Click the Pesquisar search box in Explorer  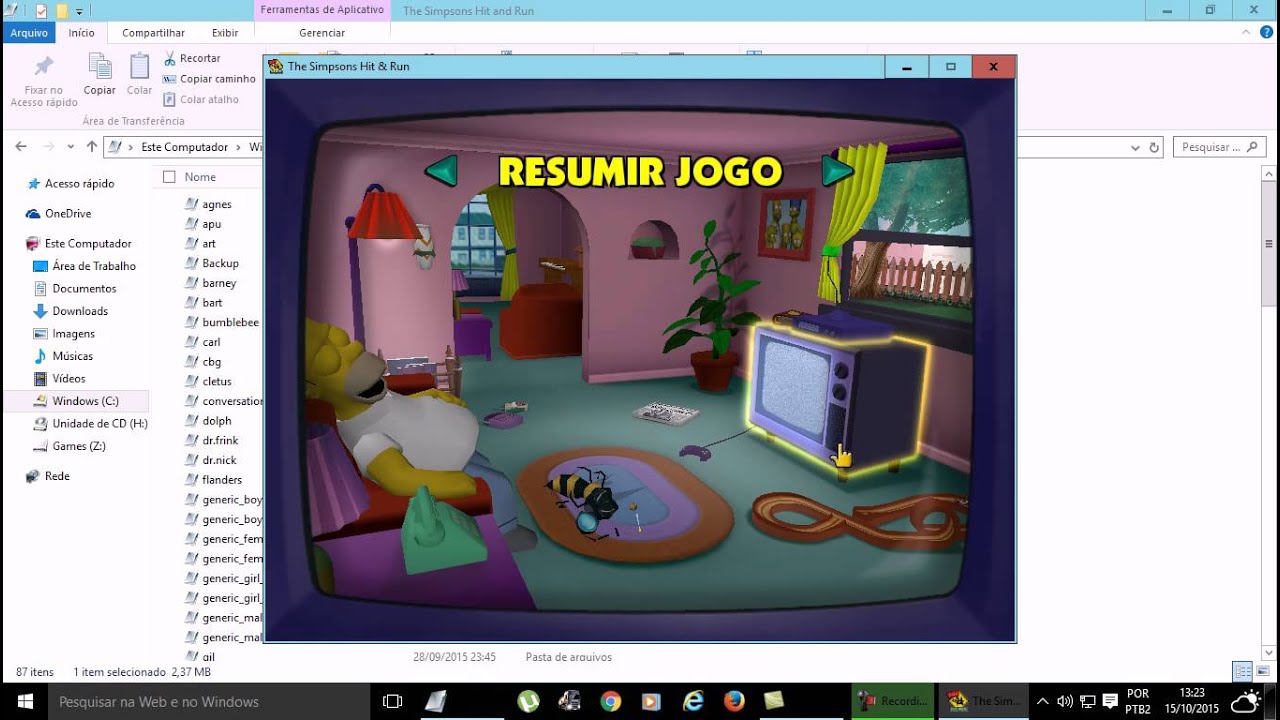coord(1219,147)
